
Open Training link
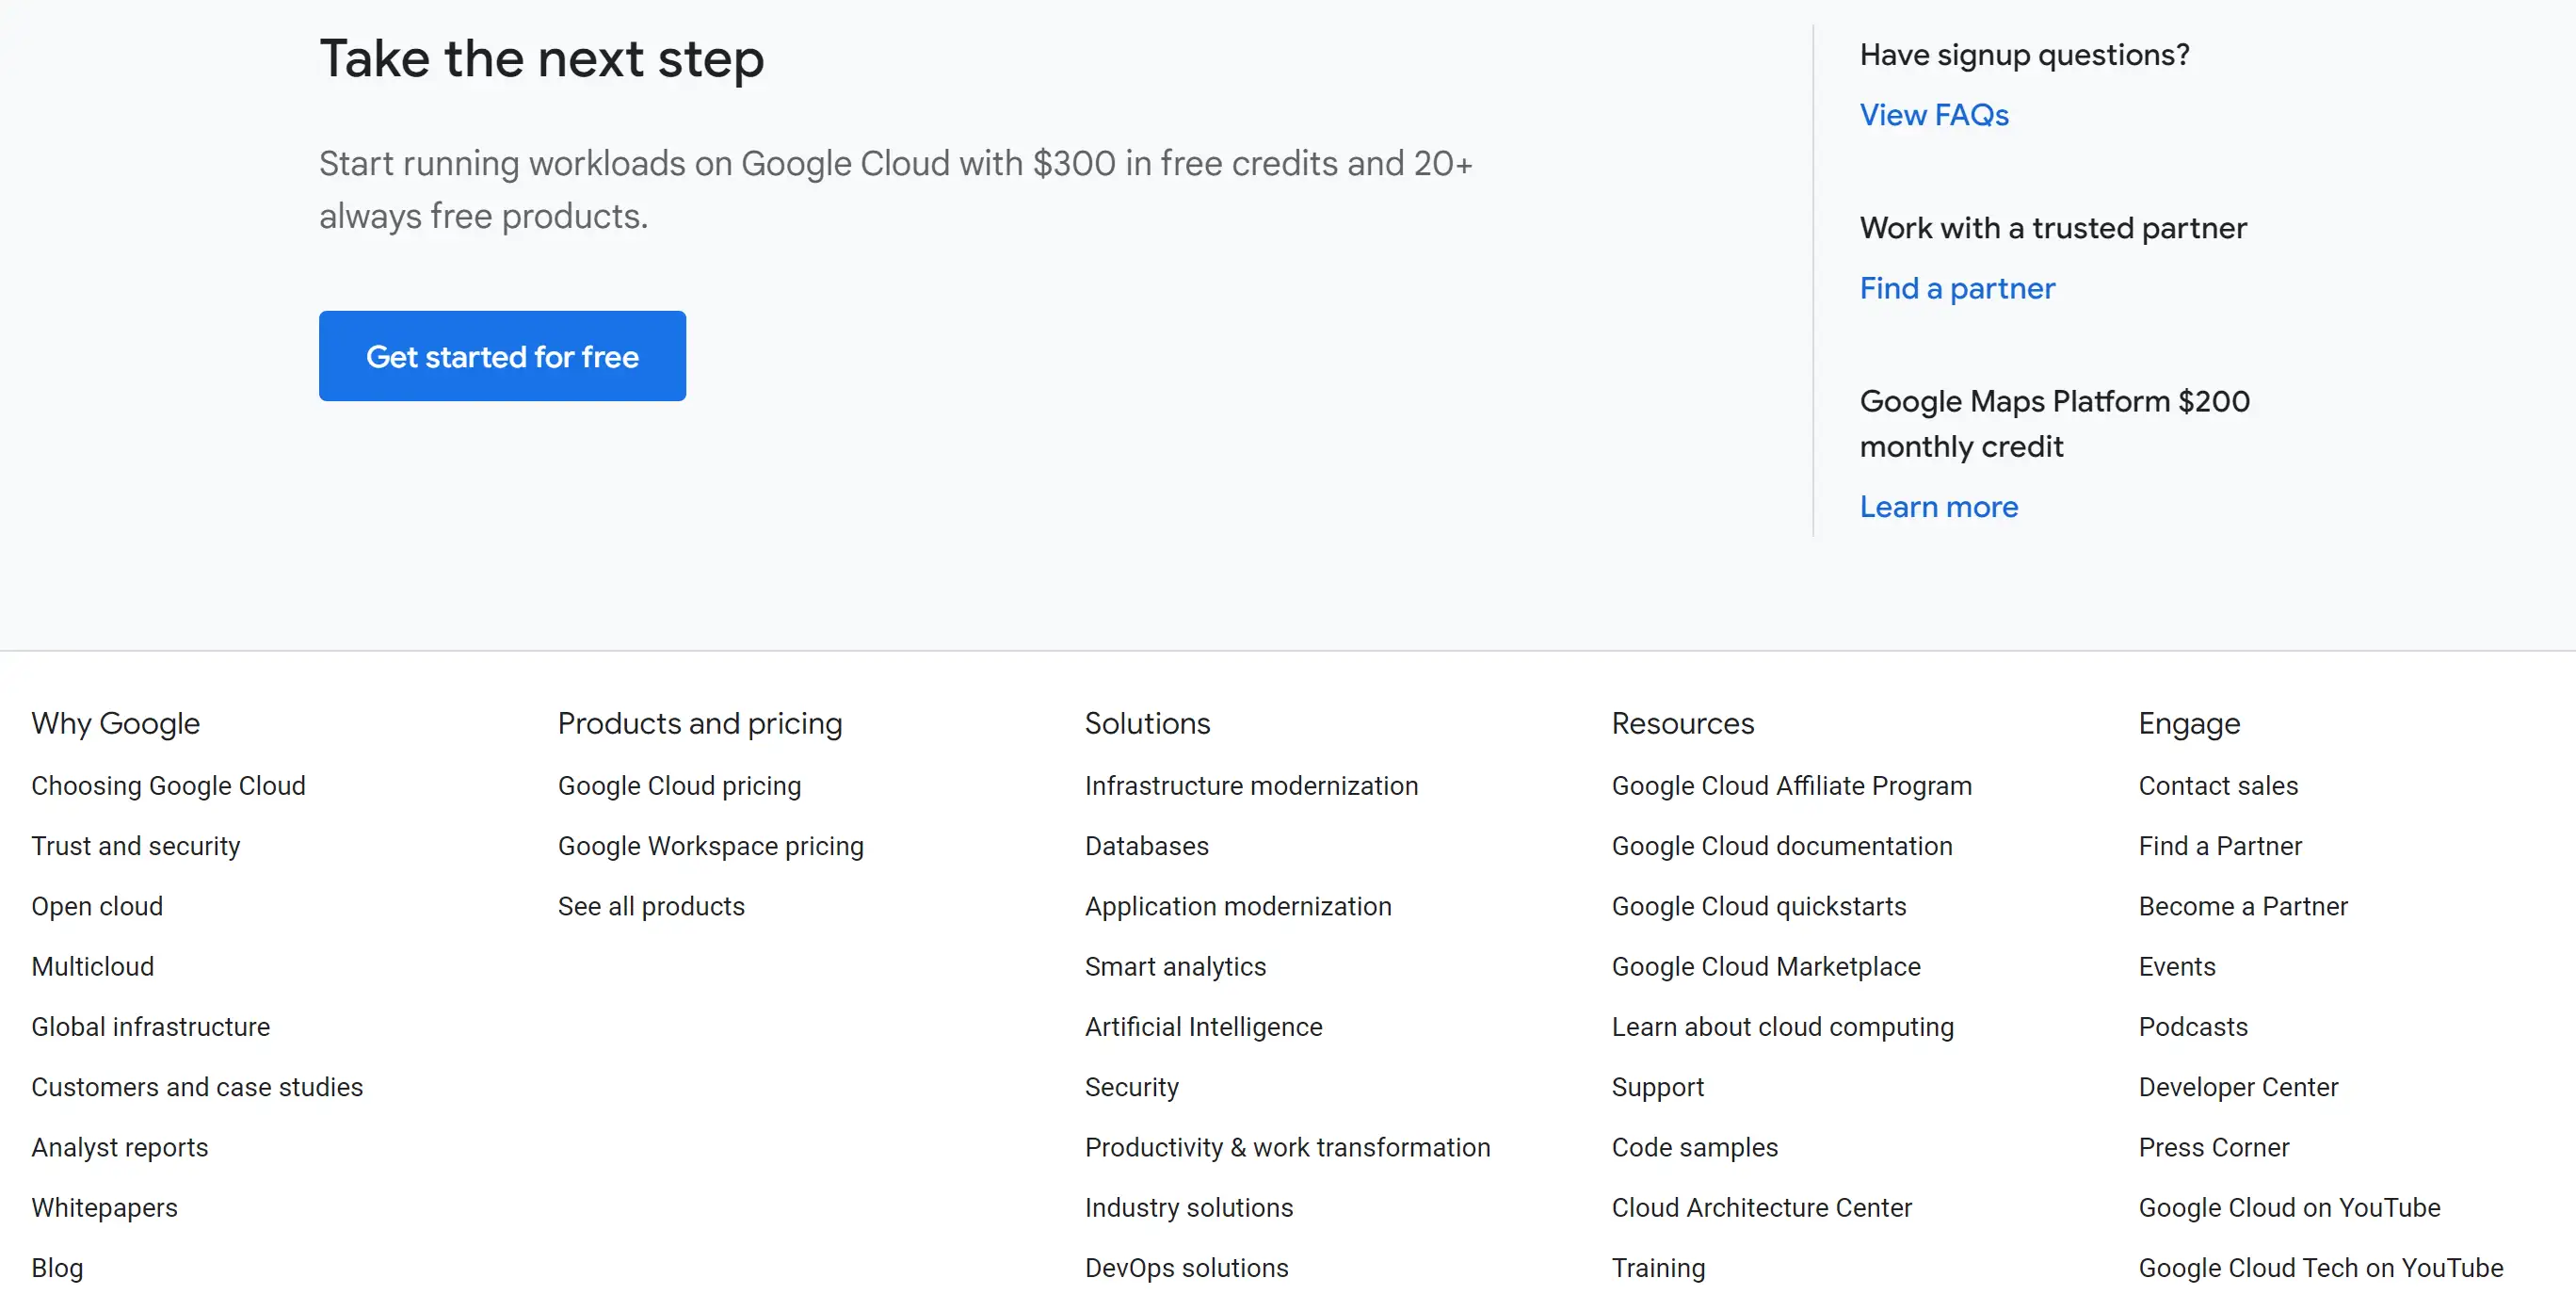point(1658,1268)
